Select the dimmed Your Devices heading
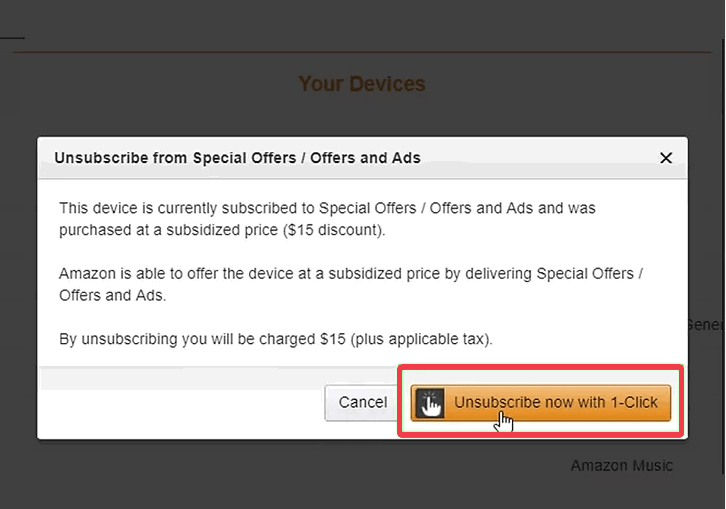The image size is (726, 509). pos(361,84)
